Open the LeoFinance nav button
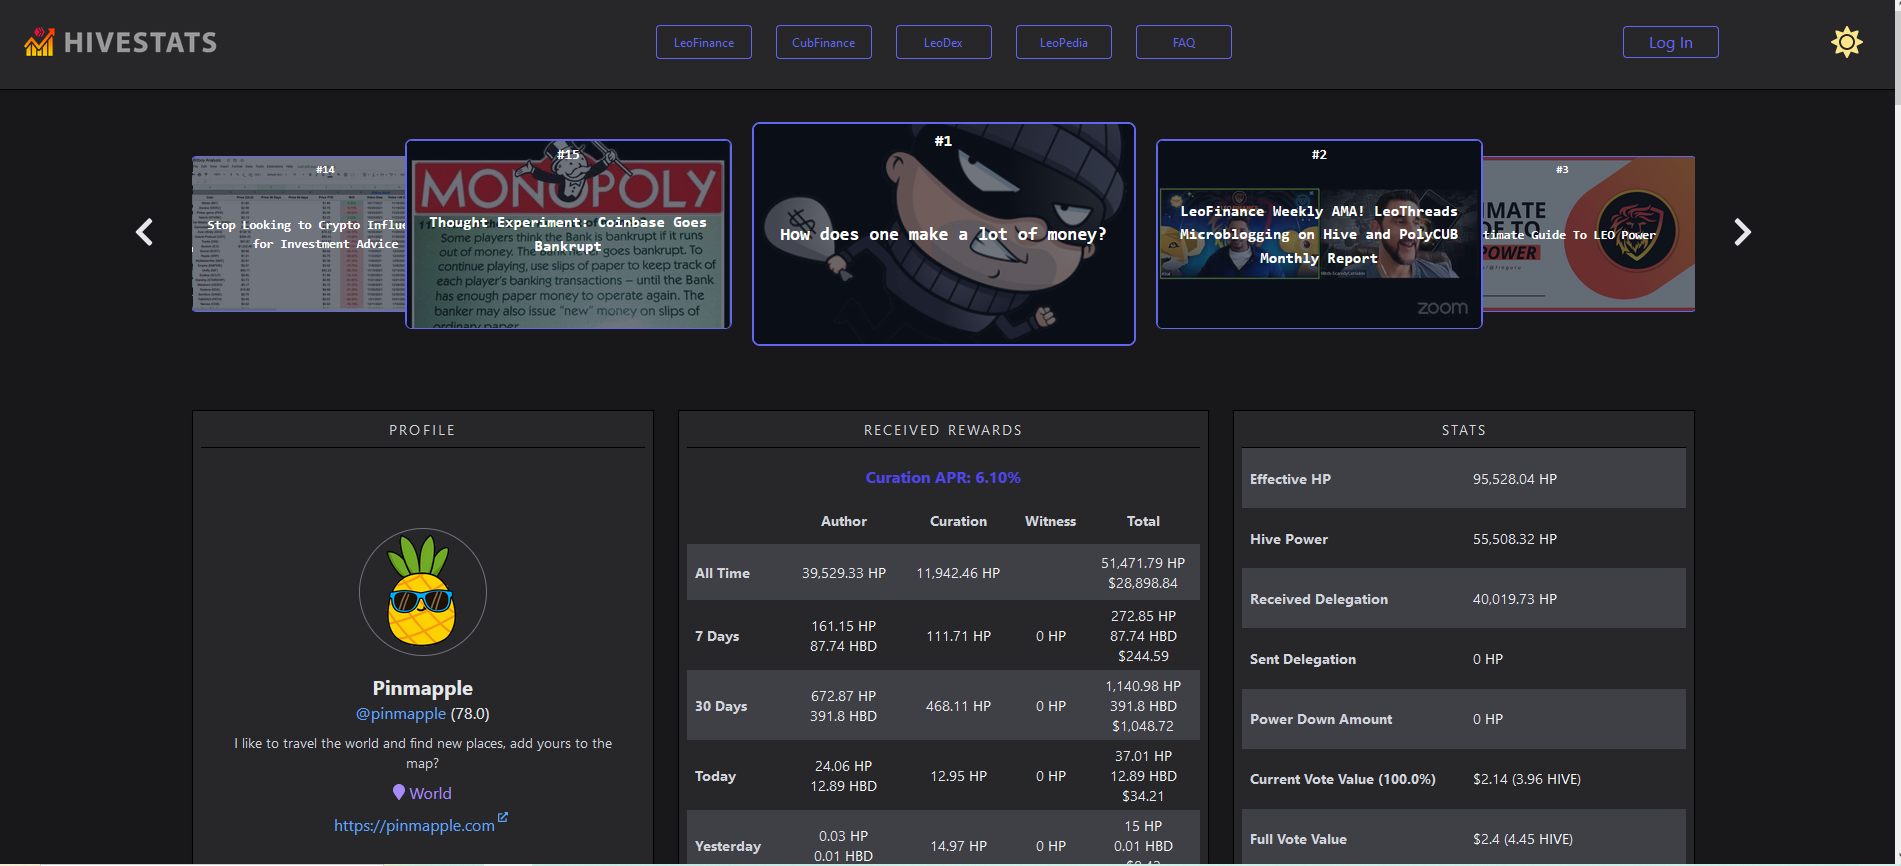Image resolution: width=1901 pixels, height=866 pixels. click(x=704, y=42)
